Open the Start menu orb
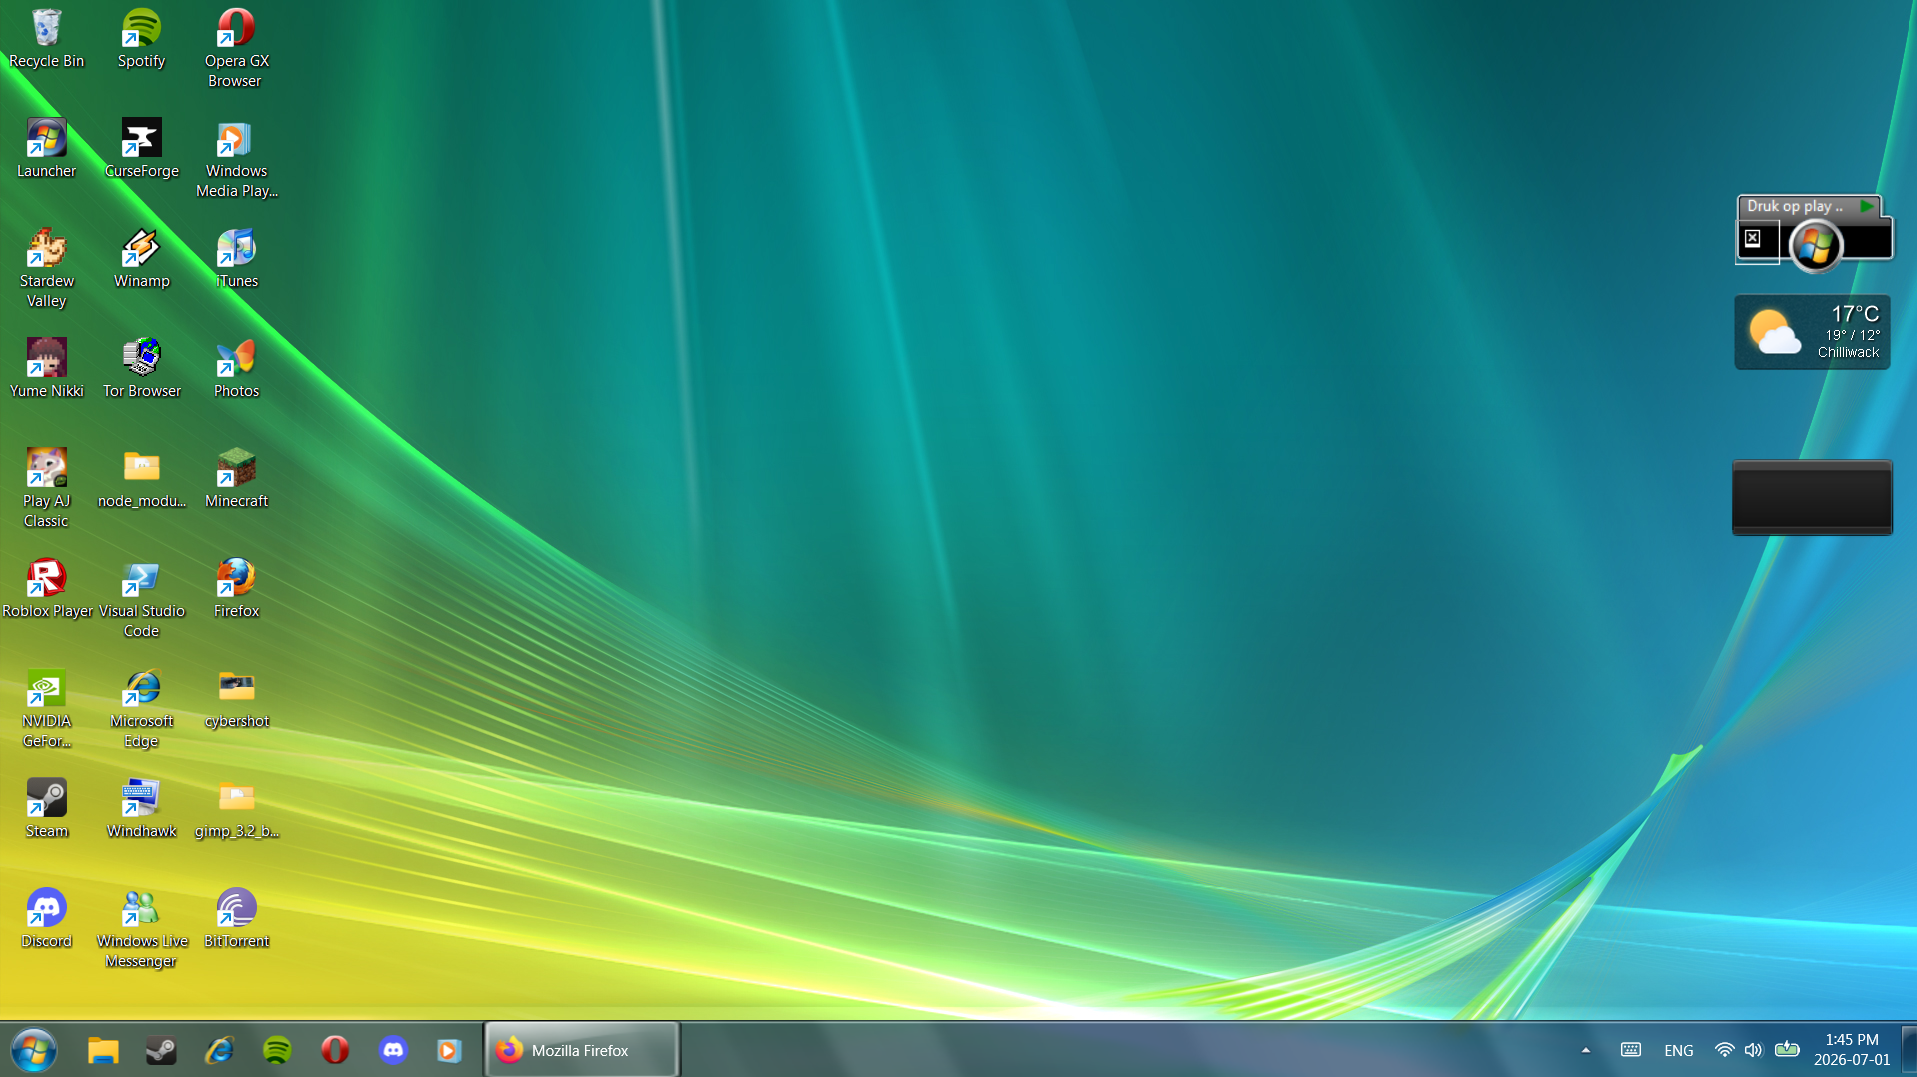The height and width of the screenshot is (1077, 1917). point(34,1050)
